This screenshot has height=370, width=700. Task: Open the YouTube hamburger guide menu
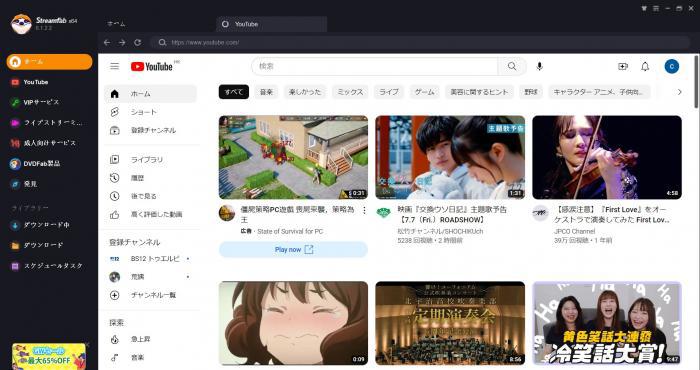tap(115, 67)
